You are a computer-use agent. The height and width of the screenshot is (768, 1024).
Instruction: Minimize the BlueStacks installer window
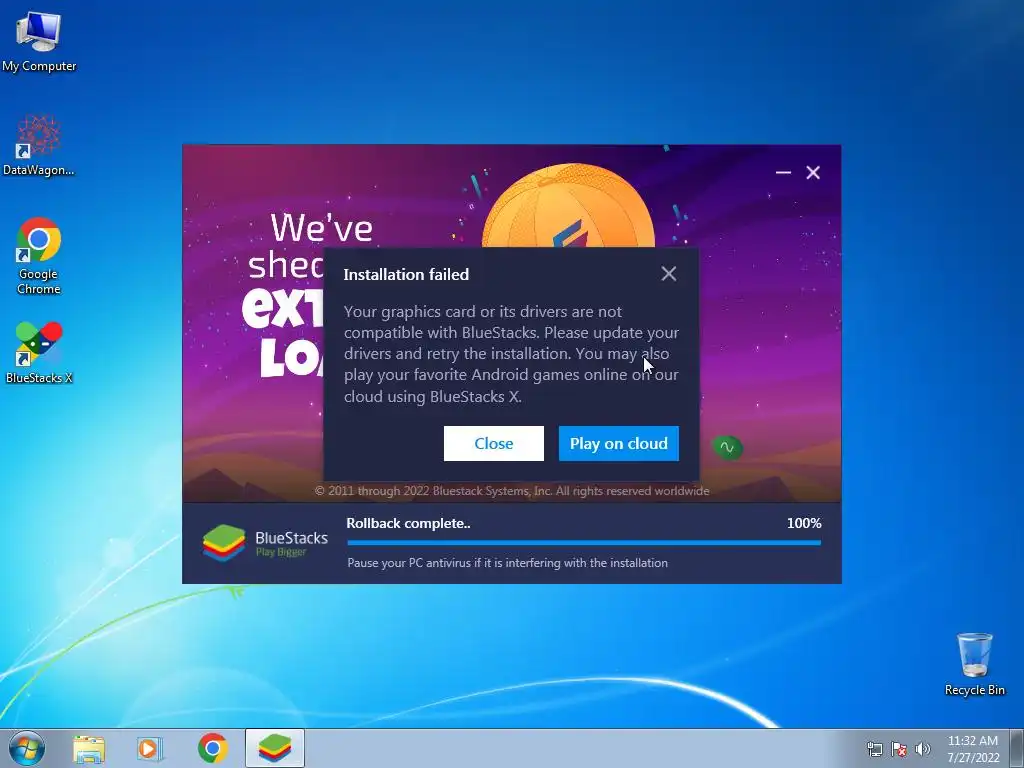(783, 172)
